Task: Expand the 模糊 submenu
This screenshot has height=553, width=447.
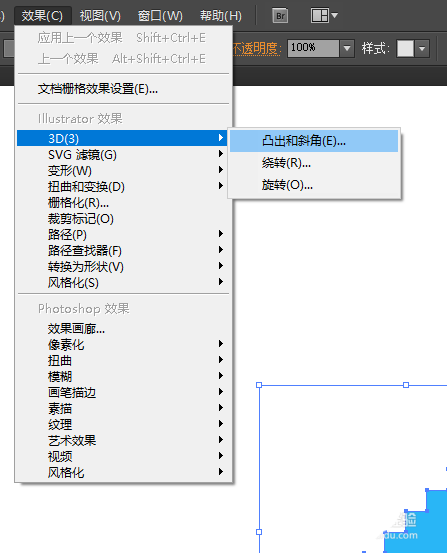Action: click(x=123, y=376)
